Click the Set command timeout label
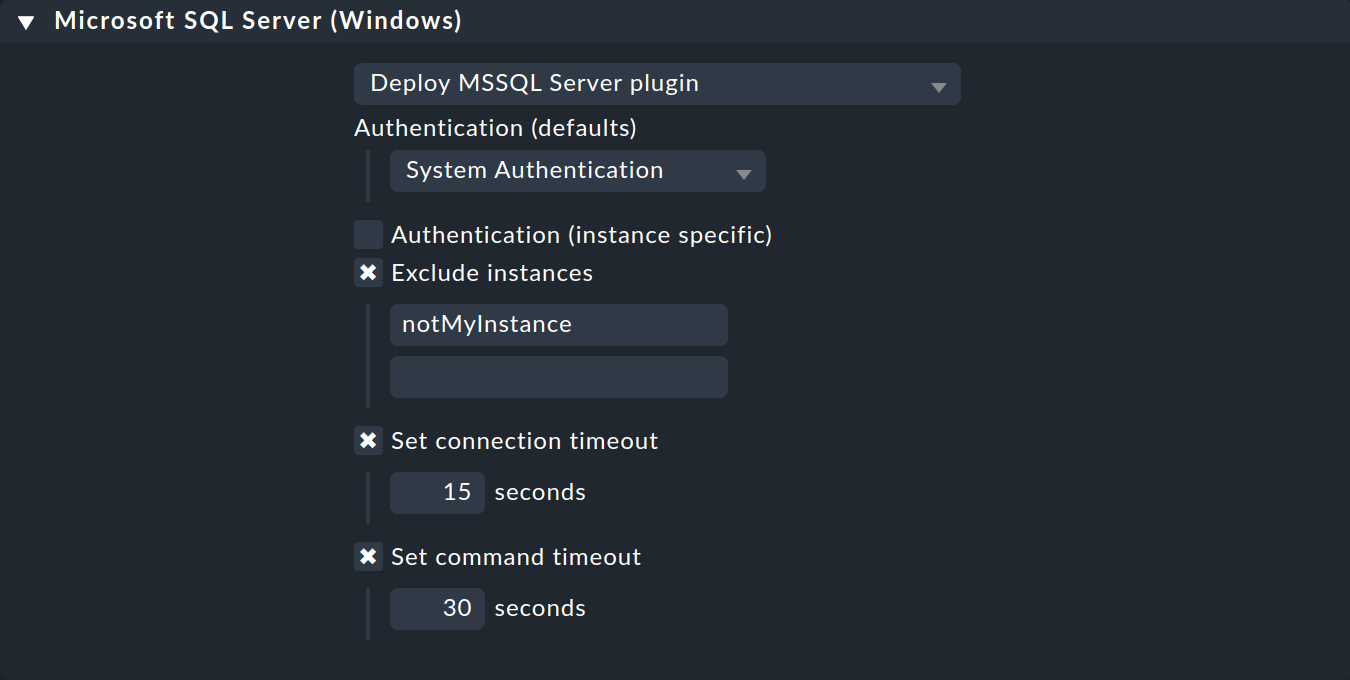 click(516, 557)
